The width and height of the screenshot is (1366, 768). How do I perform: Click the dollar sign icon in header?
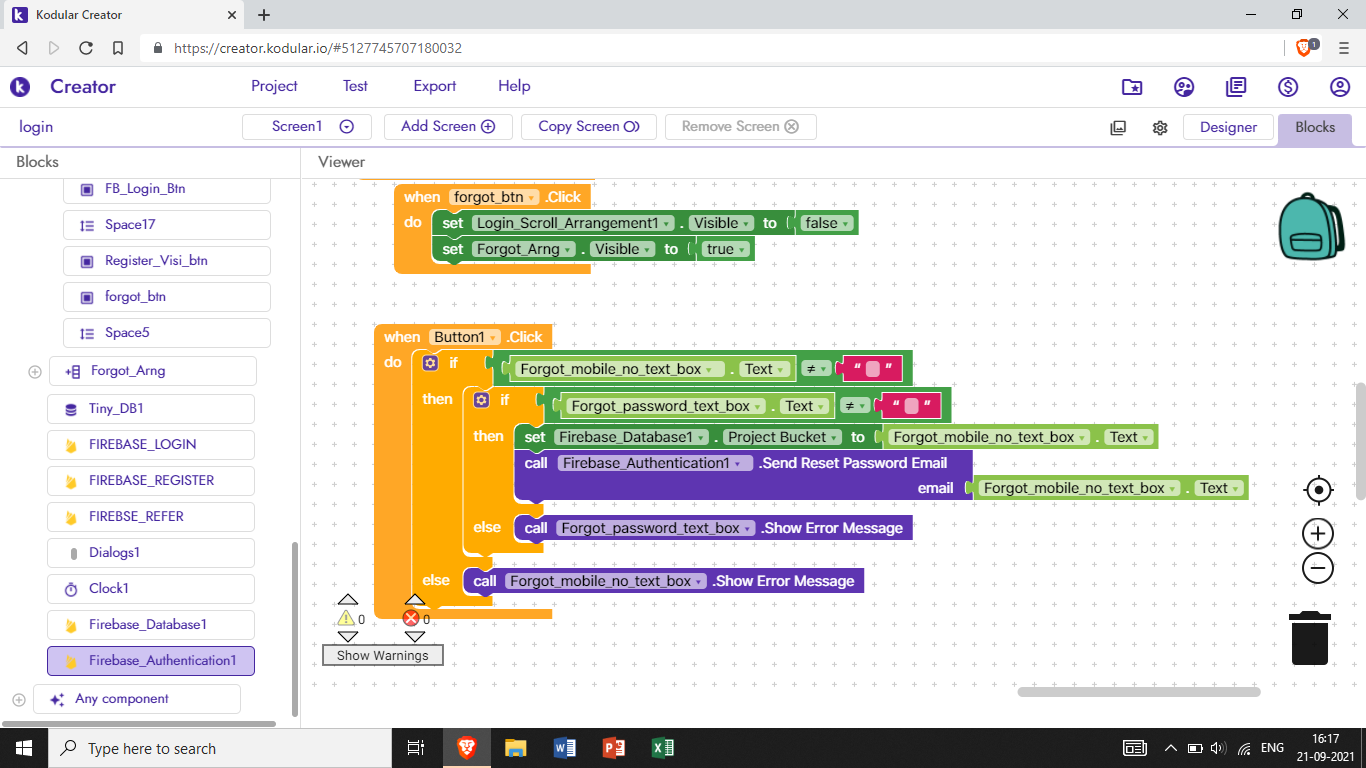[x=1288, y=87]
